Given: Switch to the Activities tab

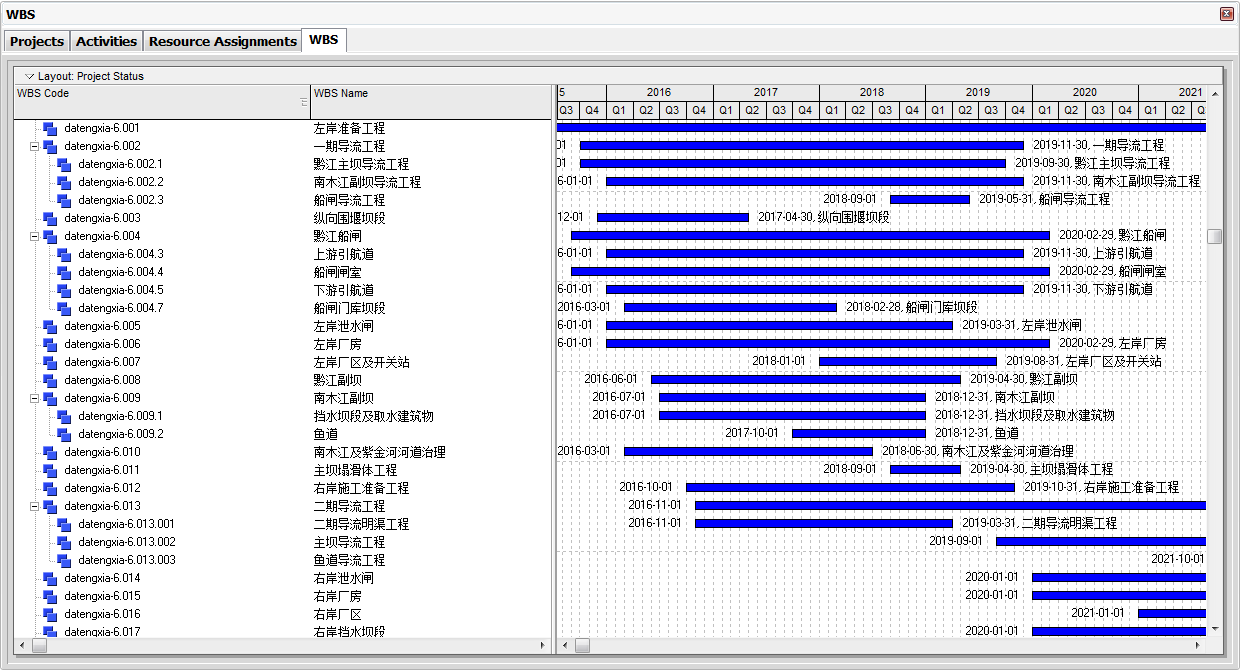Looking at the screenshot, I should pyautogui.click(x=106, y=41).
